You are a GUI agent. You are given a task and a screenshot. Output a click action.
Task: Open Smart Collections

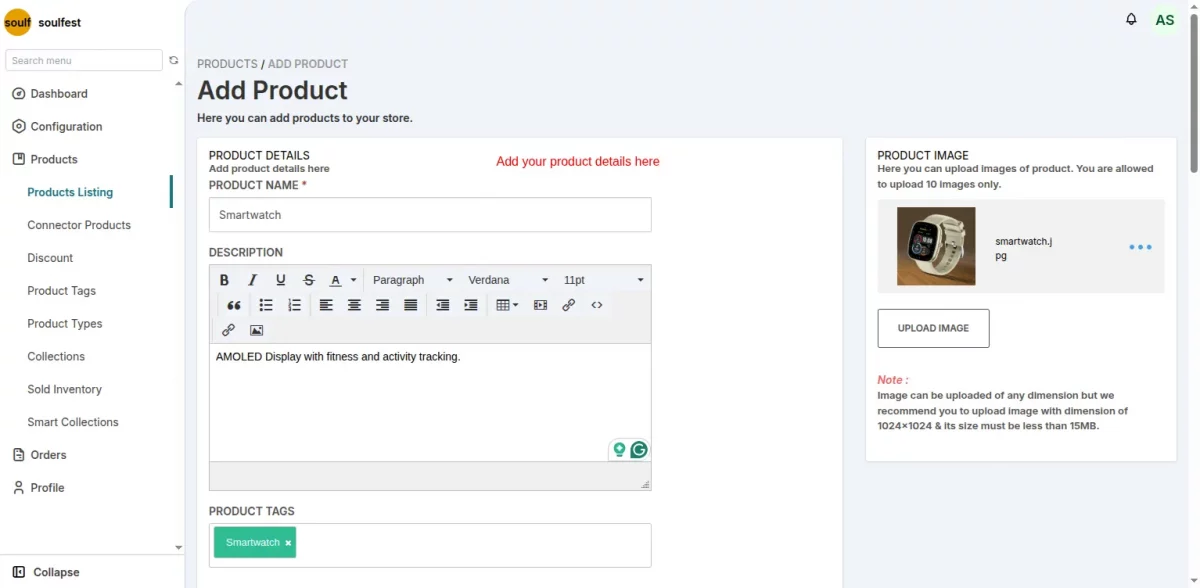pyautogui.click(x=73, y=422)
